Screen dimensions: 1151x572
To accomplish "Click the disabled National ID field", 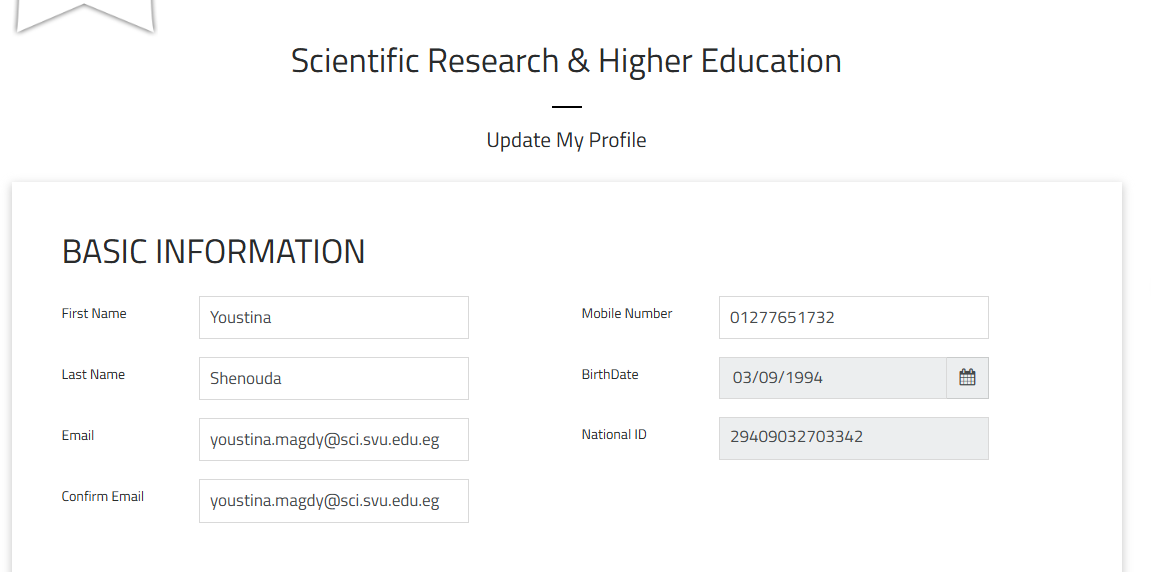I will 853,438.
